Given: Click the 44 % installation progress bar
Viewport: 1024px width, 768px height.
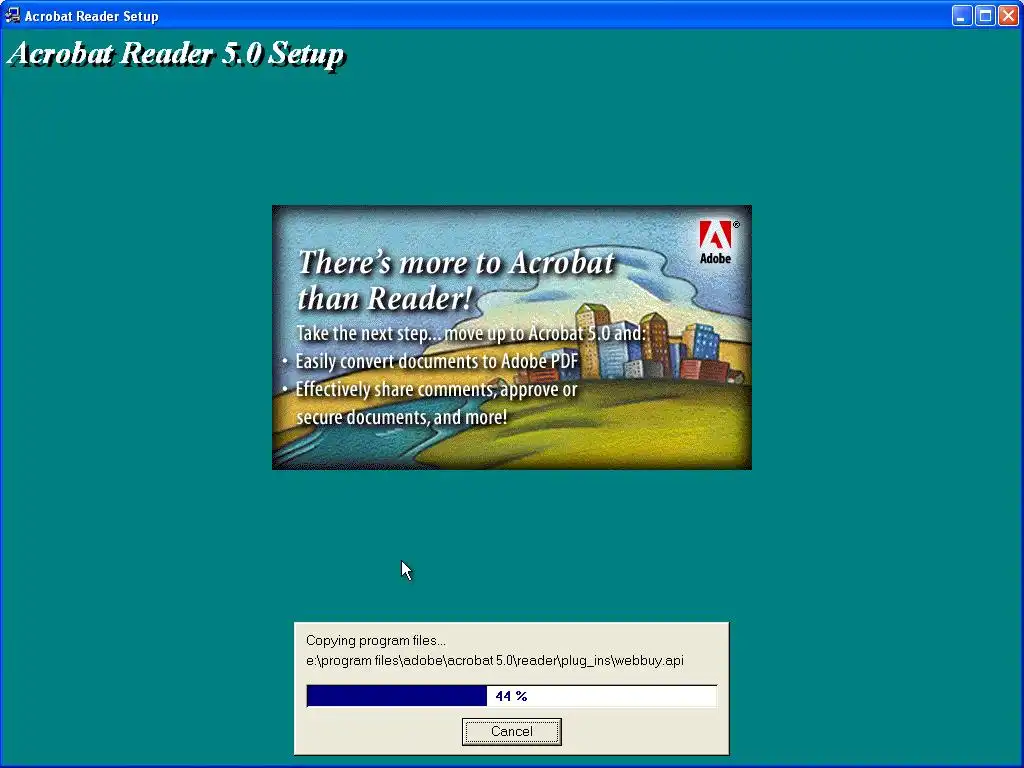Looking at the screenshot, I should click(x=511, y=696).
